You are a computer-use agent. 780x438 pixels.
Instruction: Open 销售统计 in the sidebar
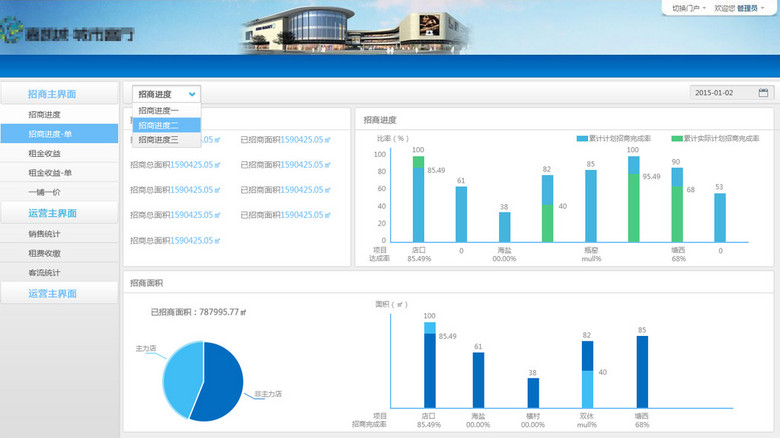[44, 234]
